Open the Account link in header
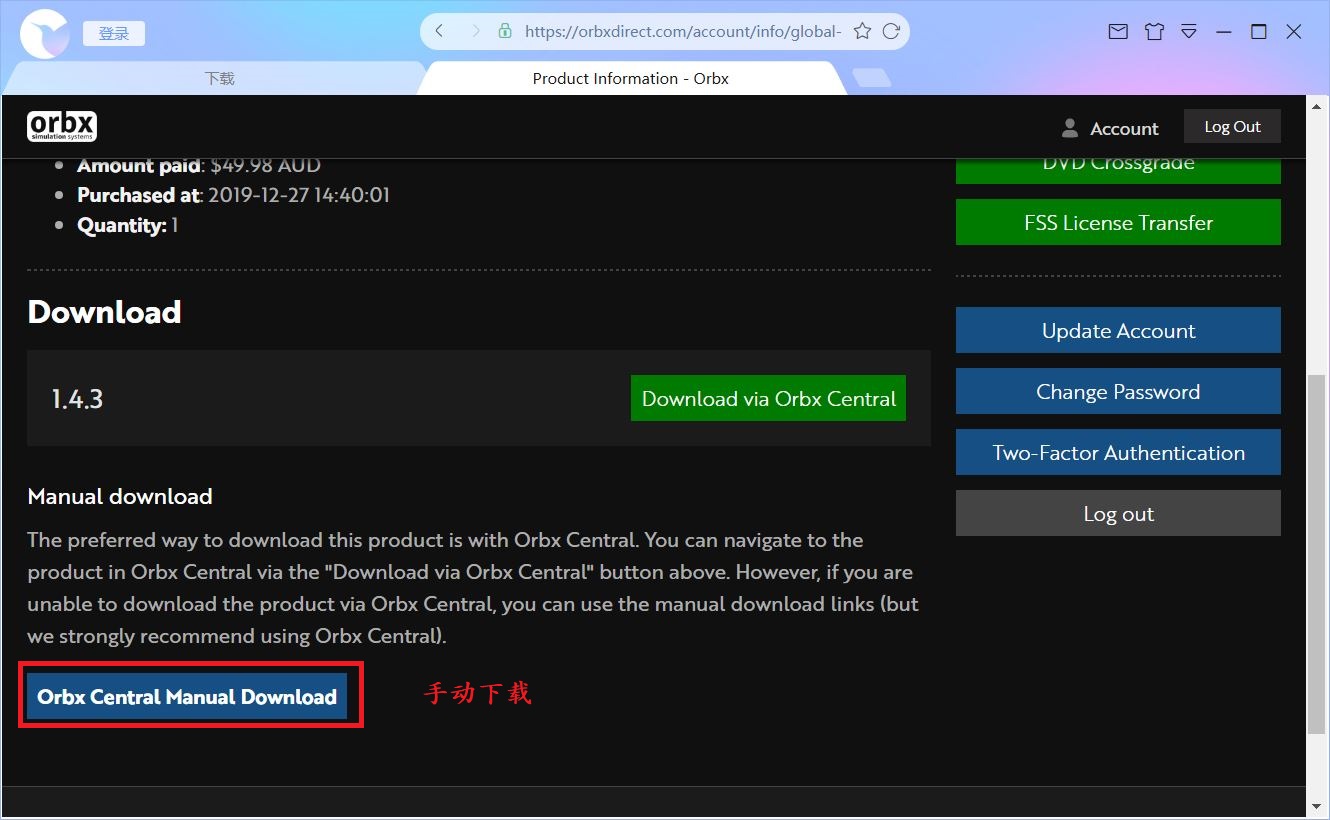Screen dimensions: 1330x820 1124,128
